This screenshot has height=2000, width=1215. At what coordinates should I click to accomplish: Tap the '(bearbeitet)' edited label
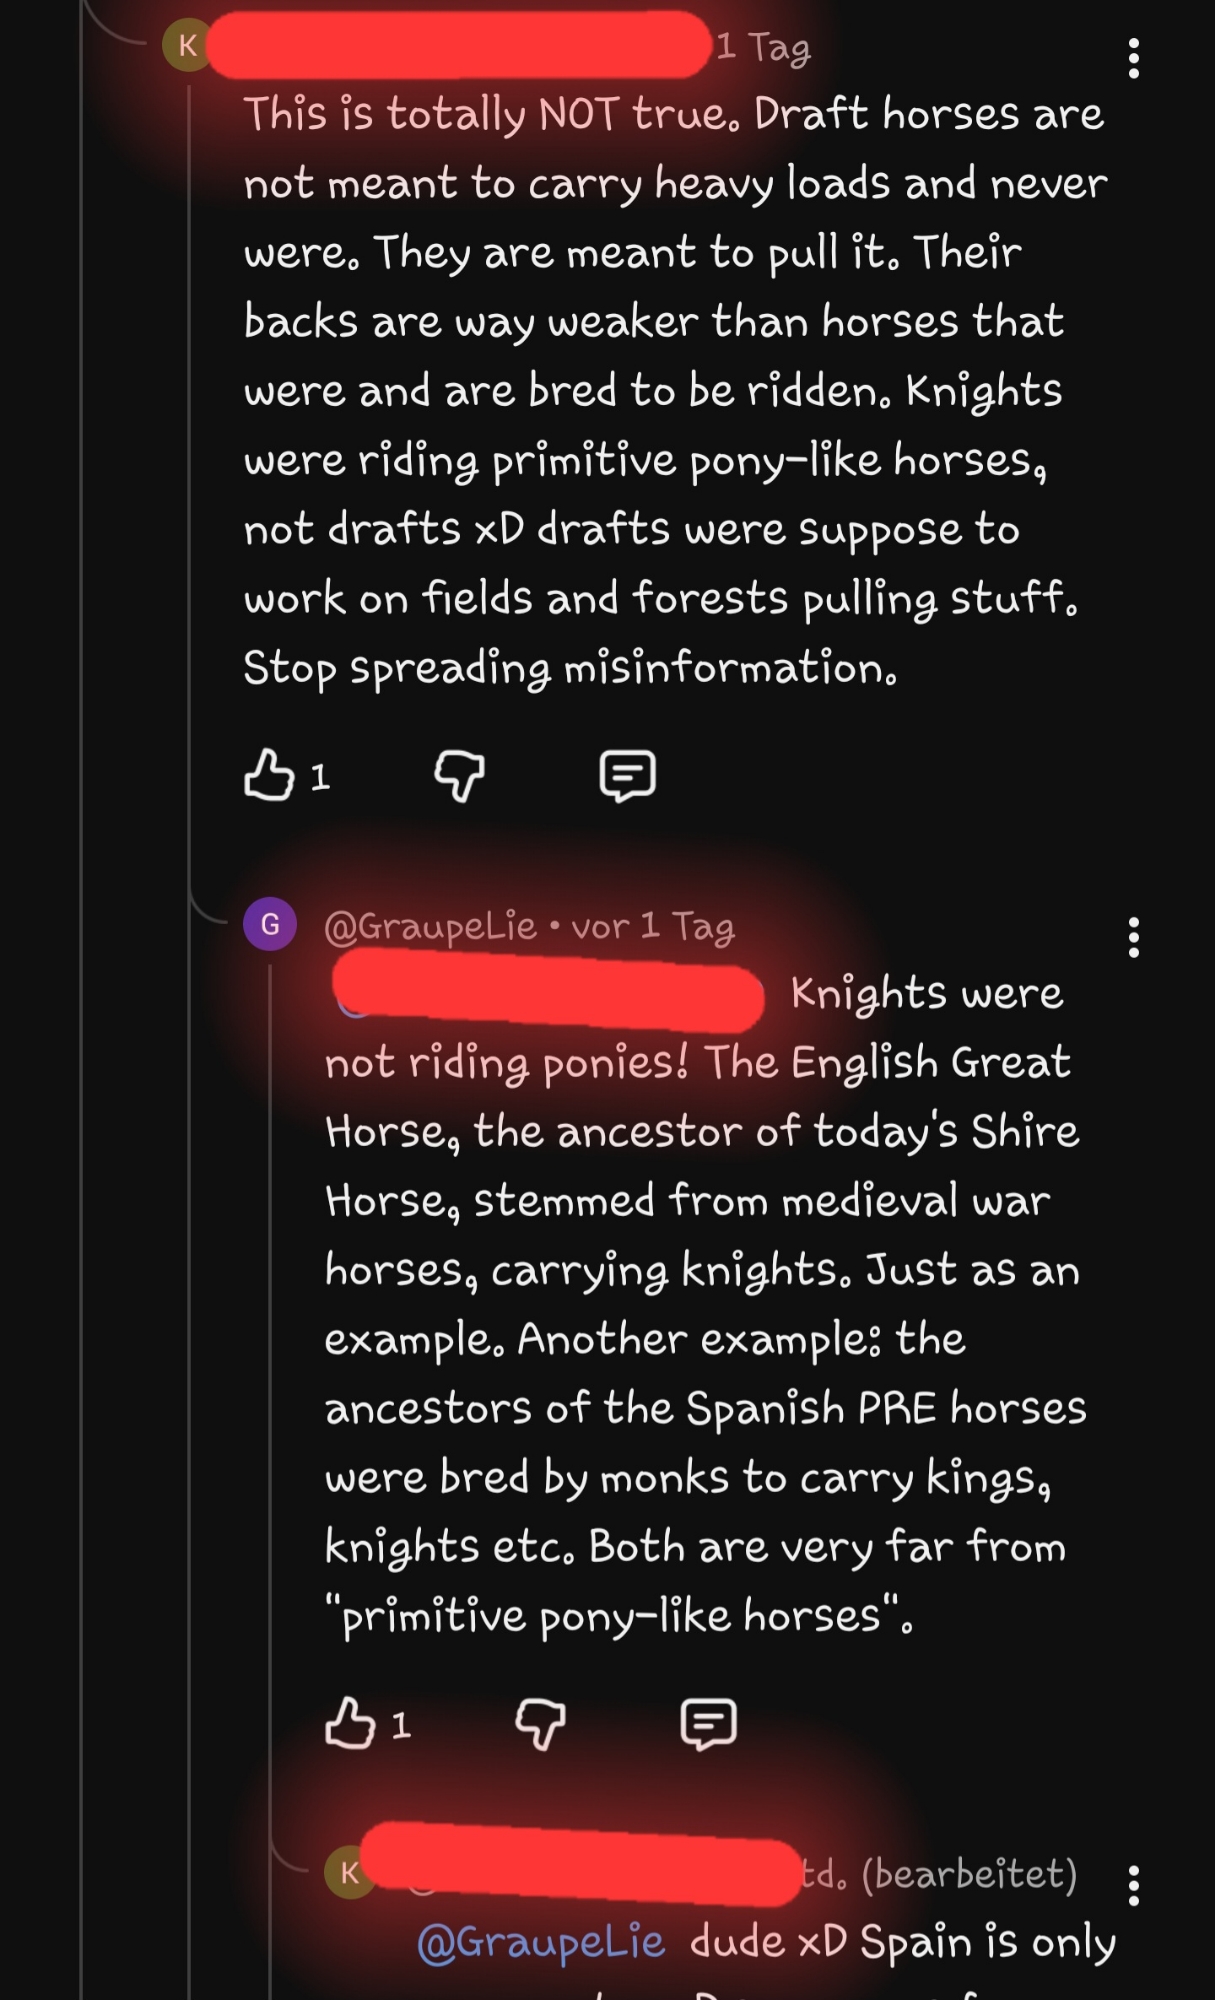coord(968,1873)
